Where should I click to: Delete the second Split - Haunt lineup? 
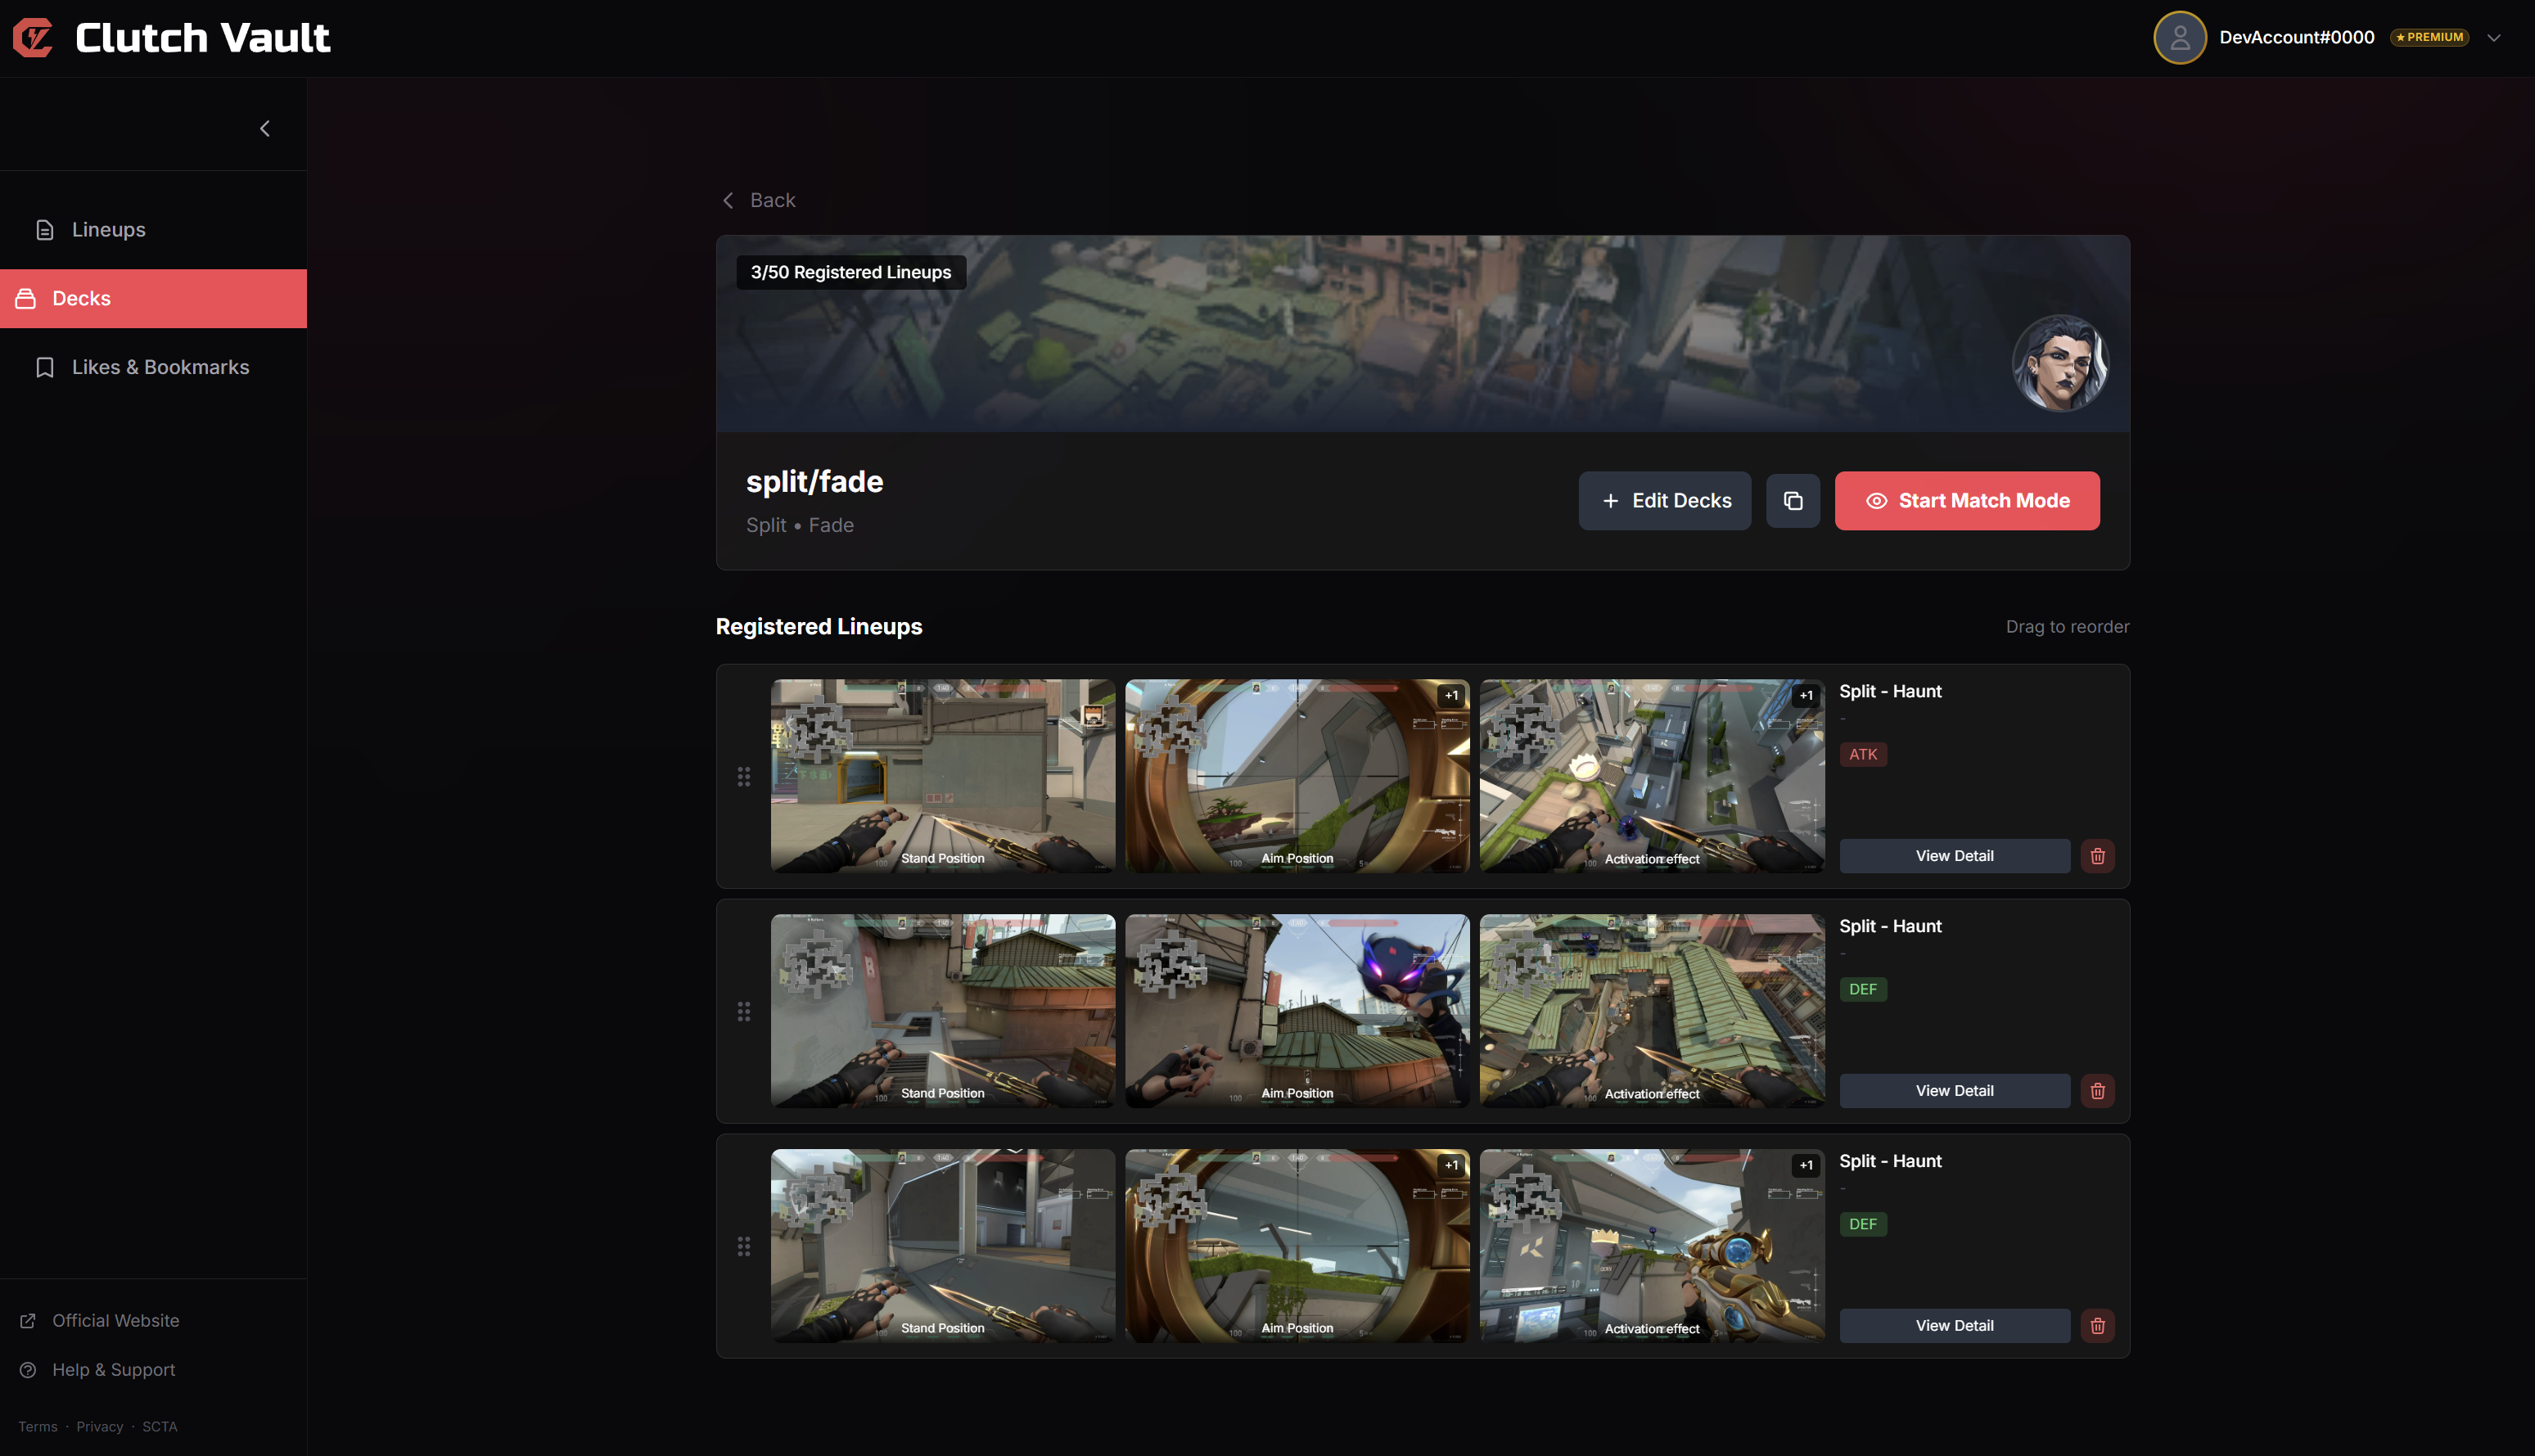coord(2097,1091)
